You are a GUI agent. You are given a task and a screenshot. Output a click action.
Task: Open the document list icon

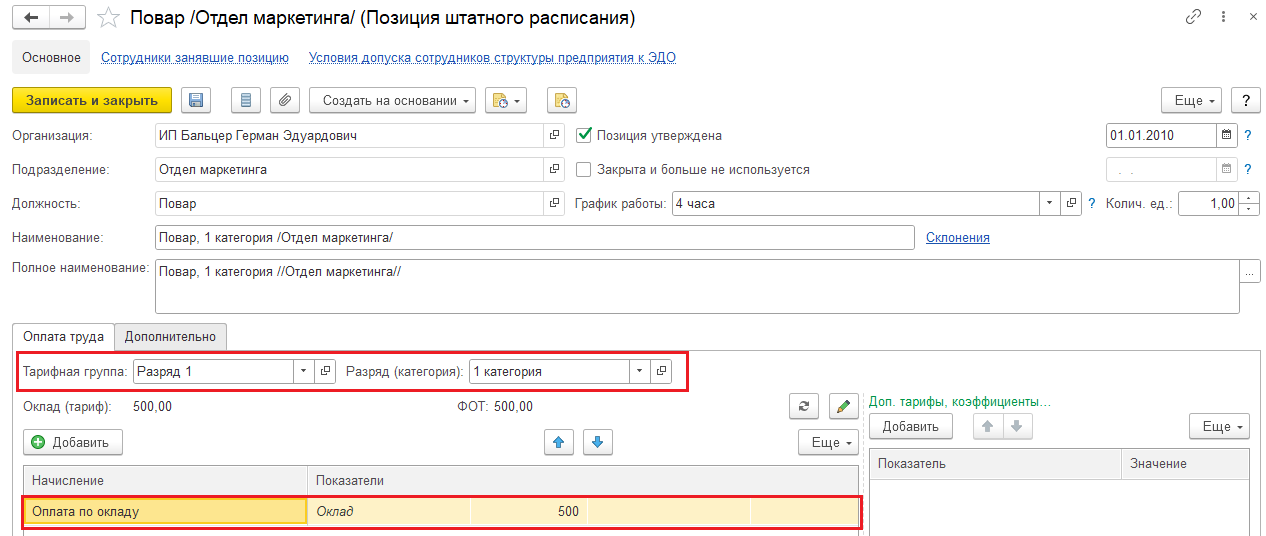[246, 100]
